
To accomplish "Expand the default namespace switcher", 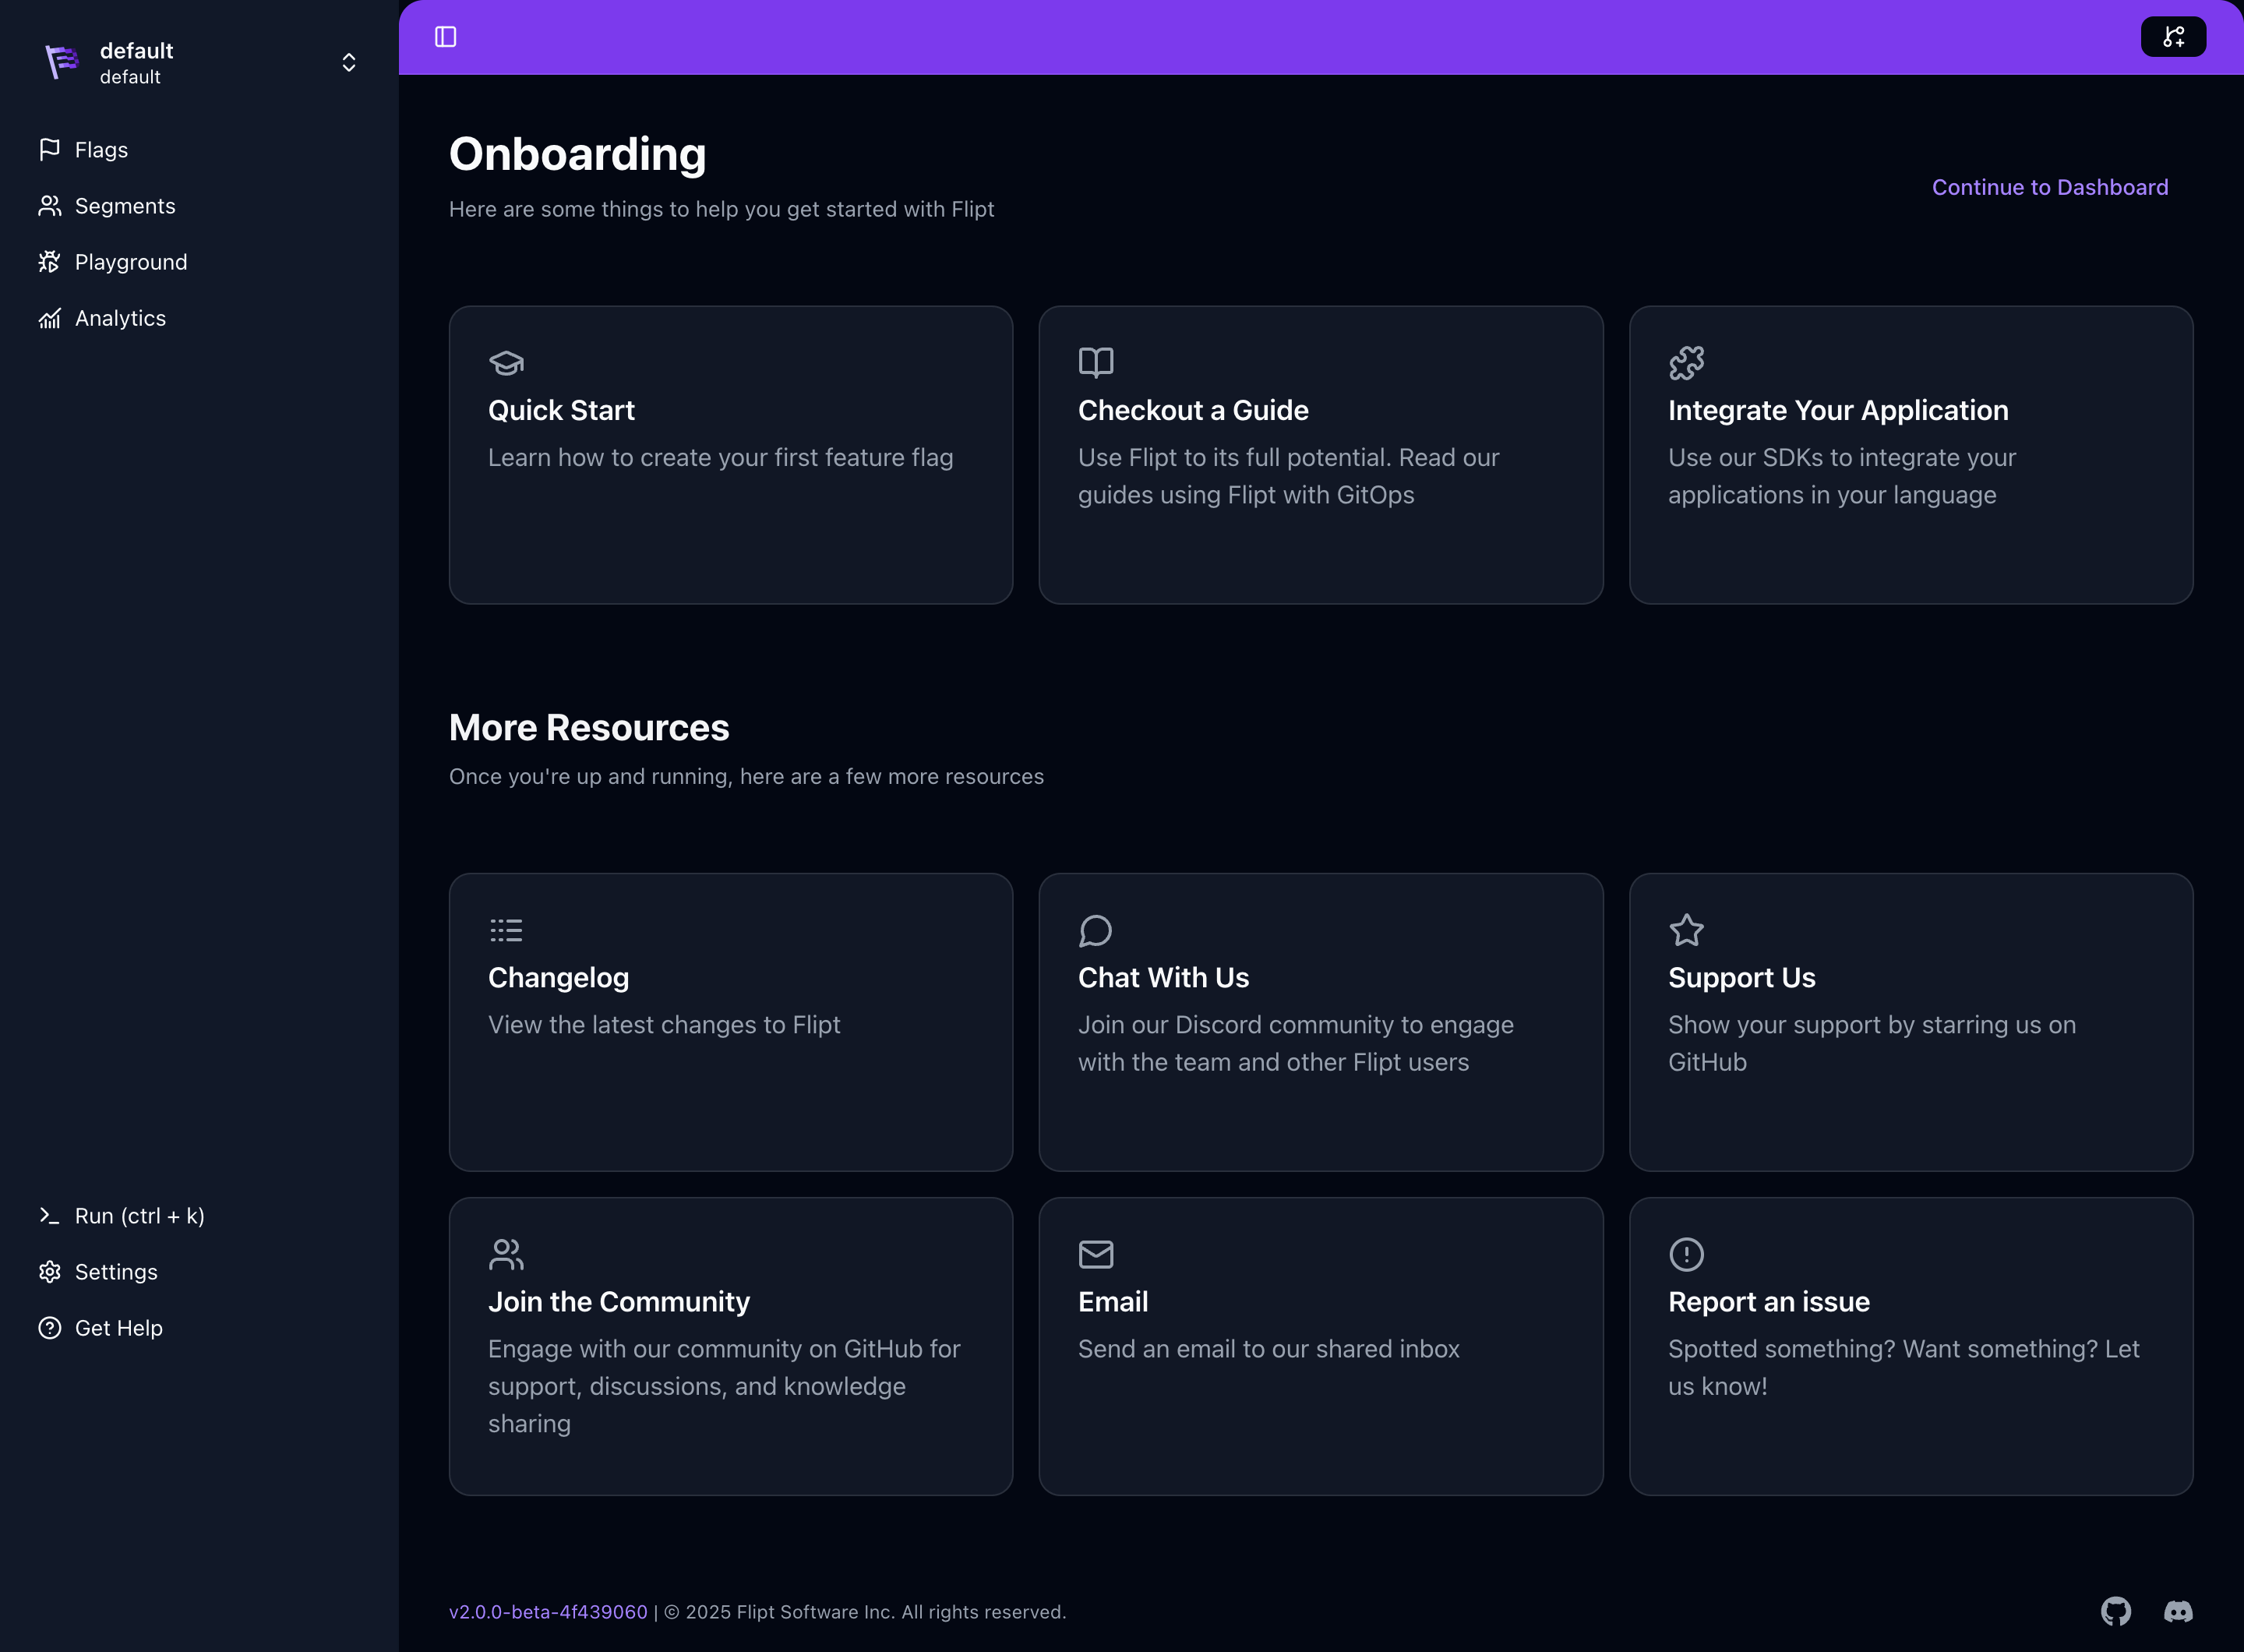I will click(x=348, y=63).
